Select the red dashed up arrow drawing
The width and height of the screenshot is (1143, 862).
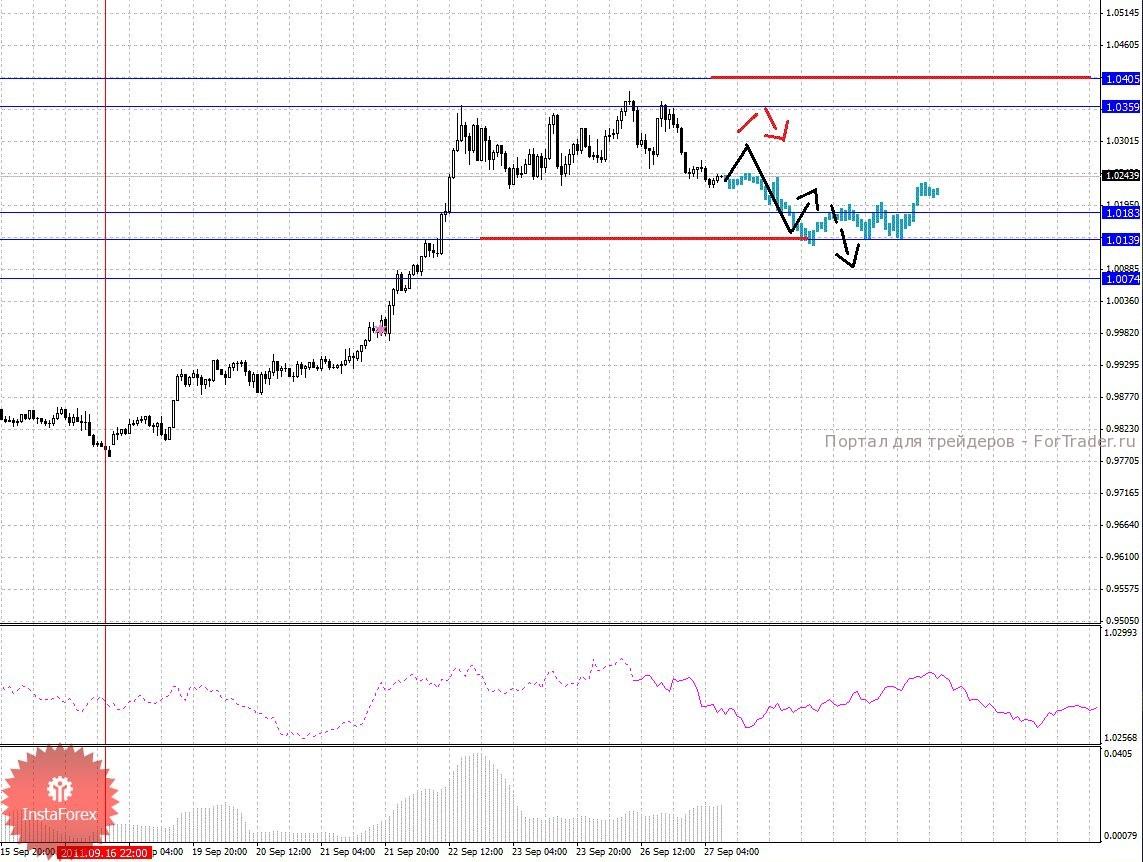pos(747,122)
